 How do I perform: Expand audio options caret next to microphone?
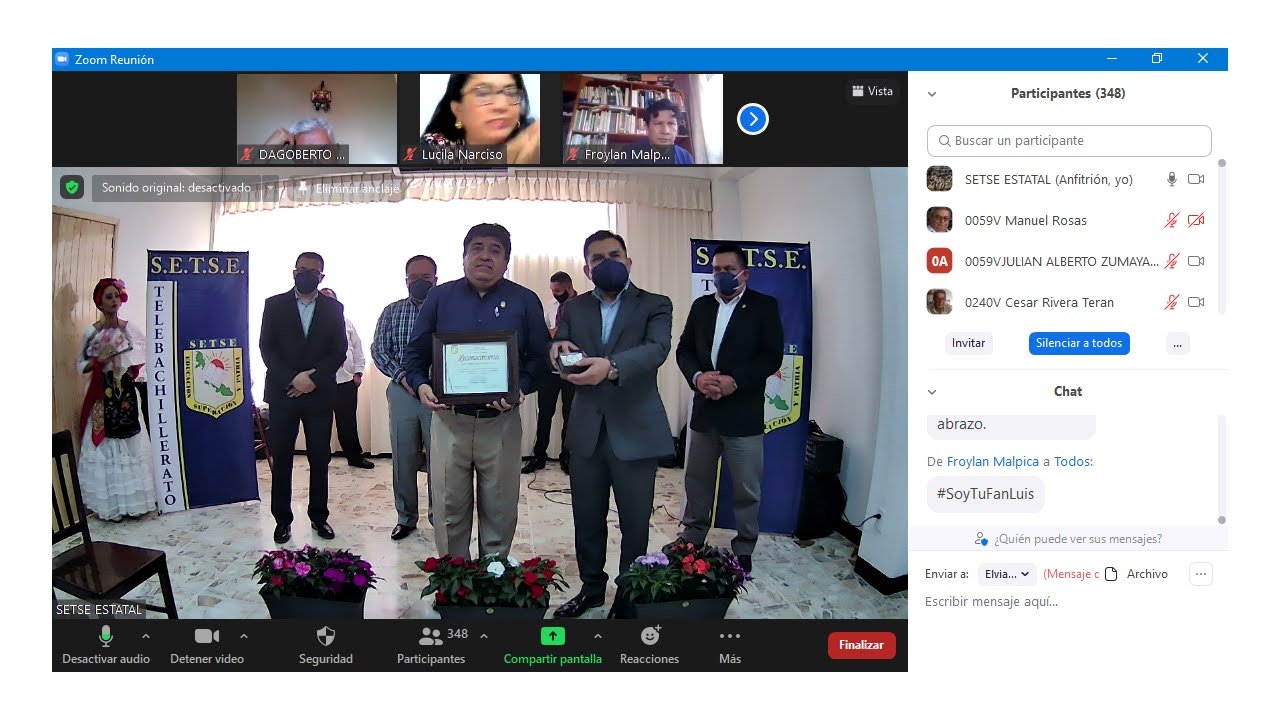pos(146,636)
